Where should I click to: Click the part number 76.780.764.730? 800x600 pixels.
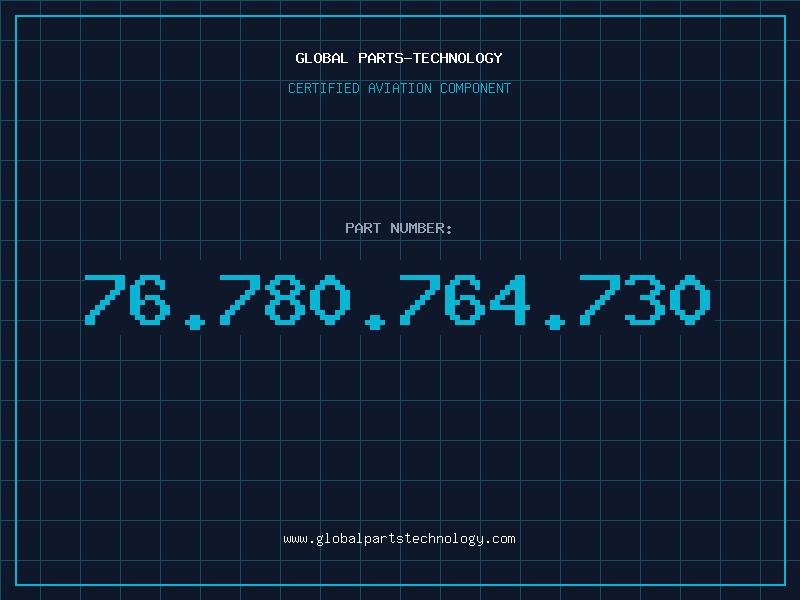[397, 301]
